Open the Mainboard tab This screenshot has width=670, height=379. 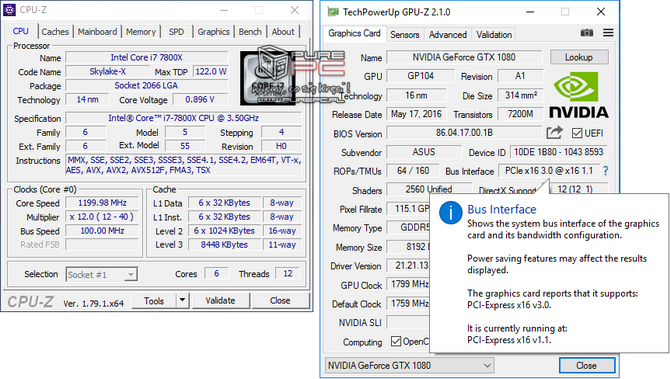pos(97,32)
